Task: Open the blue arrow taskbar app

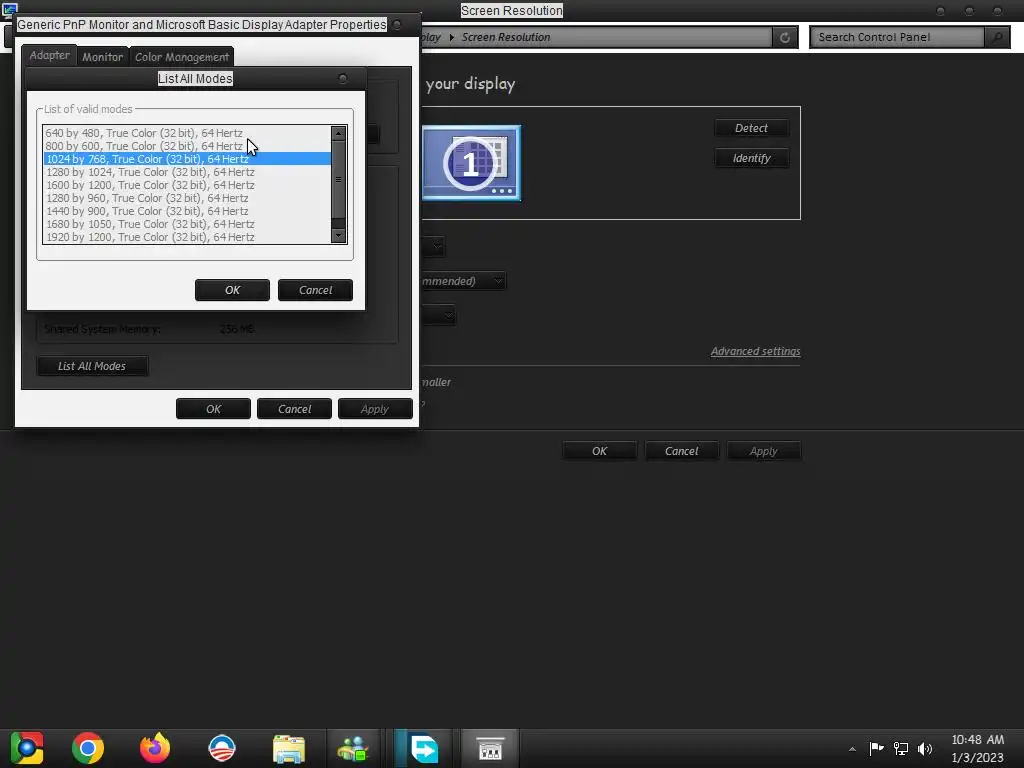Action: click(424, 748)
